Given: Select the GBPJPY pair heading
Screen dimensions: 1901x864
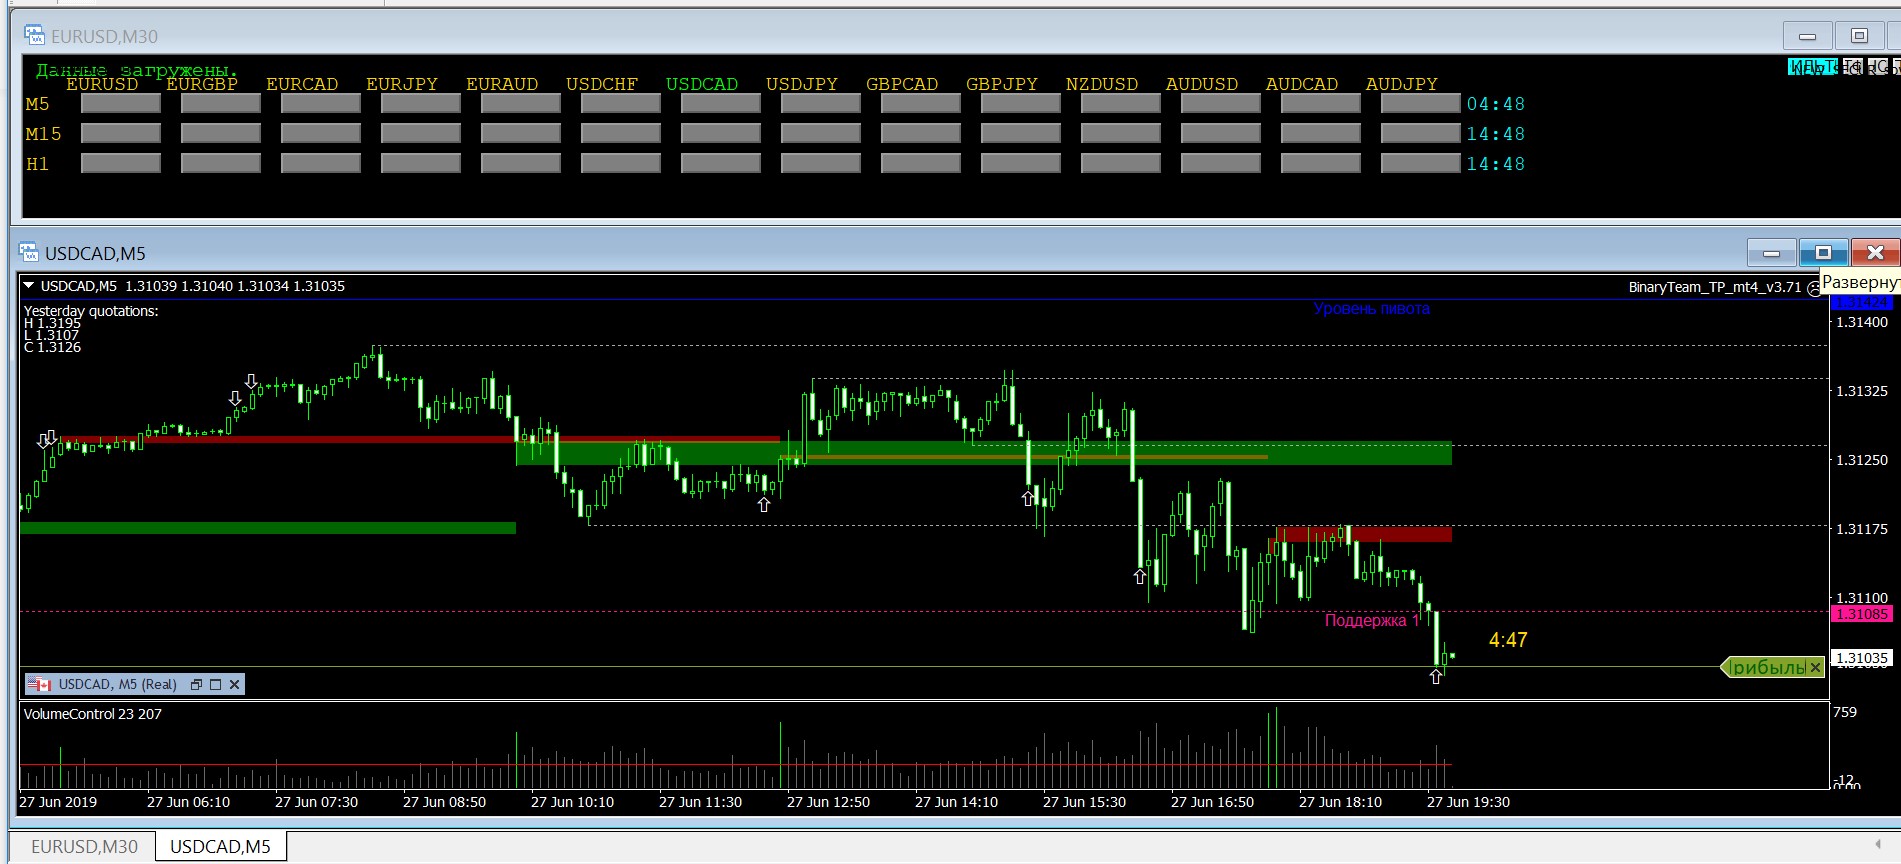Looking at the screenshot, I should [1002, 84].
